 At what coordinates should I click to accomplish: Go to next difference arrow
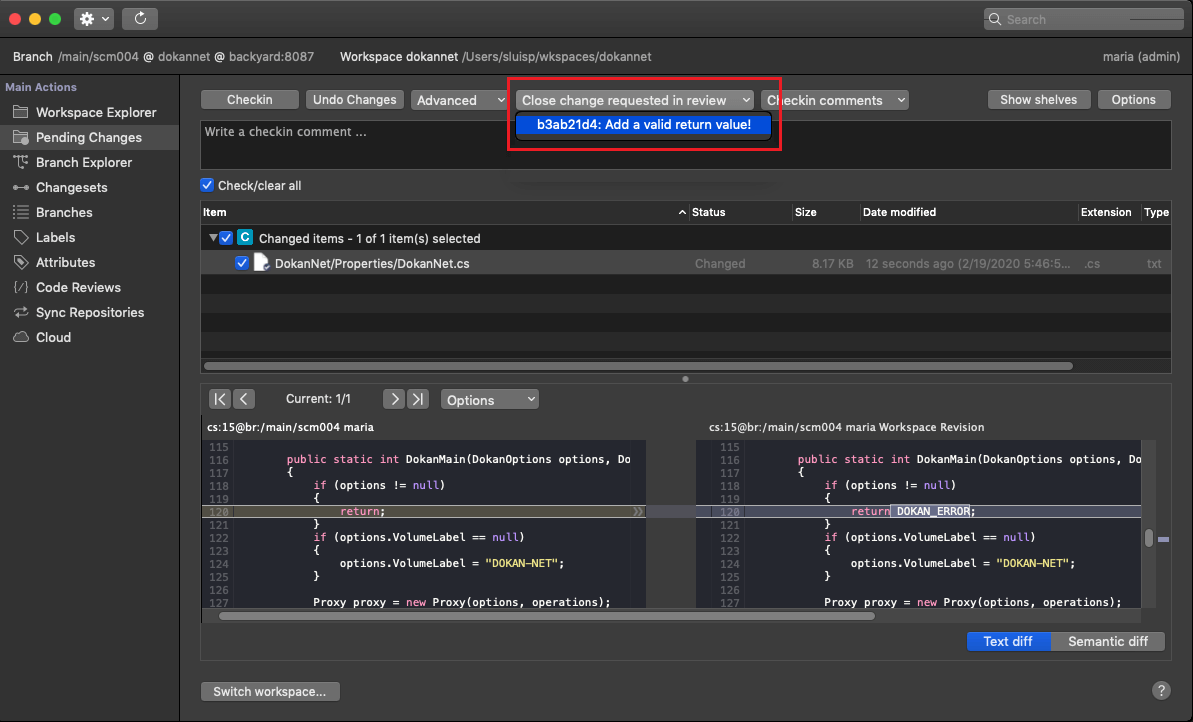coord(393,399)
